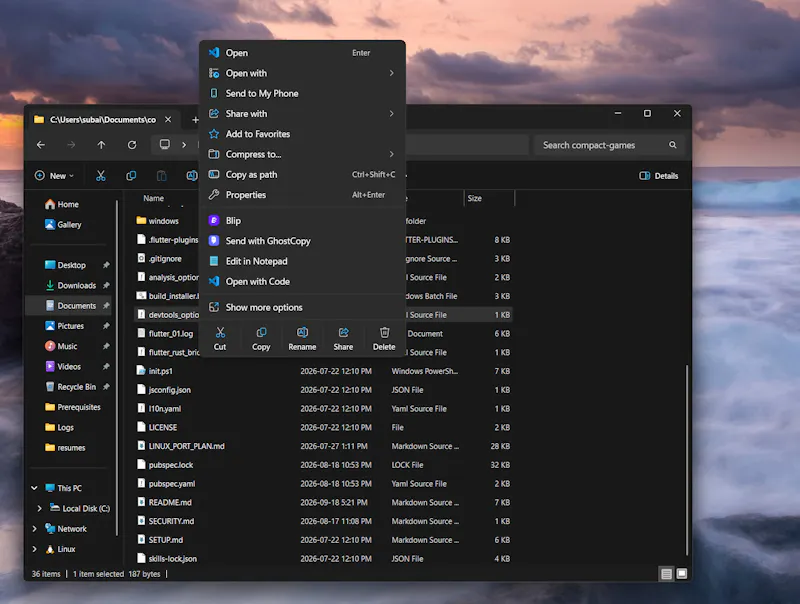
Task: Expand the Compress to submenu
Action: [x=302, y=154]
